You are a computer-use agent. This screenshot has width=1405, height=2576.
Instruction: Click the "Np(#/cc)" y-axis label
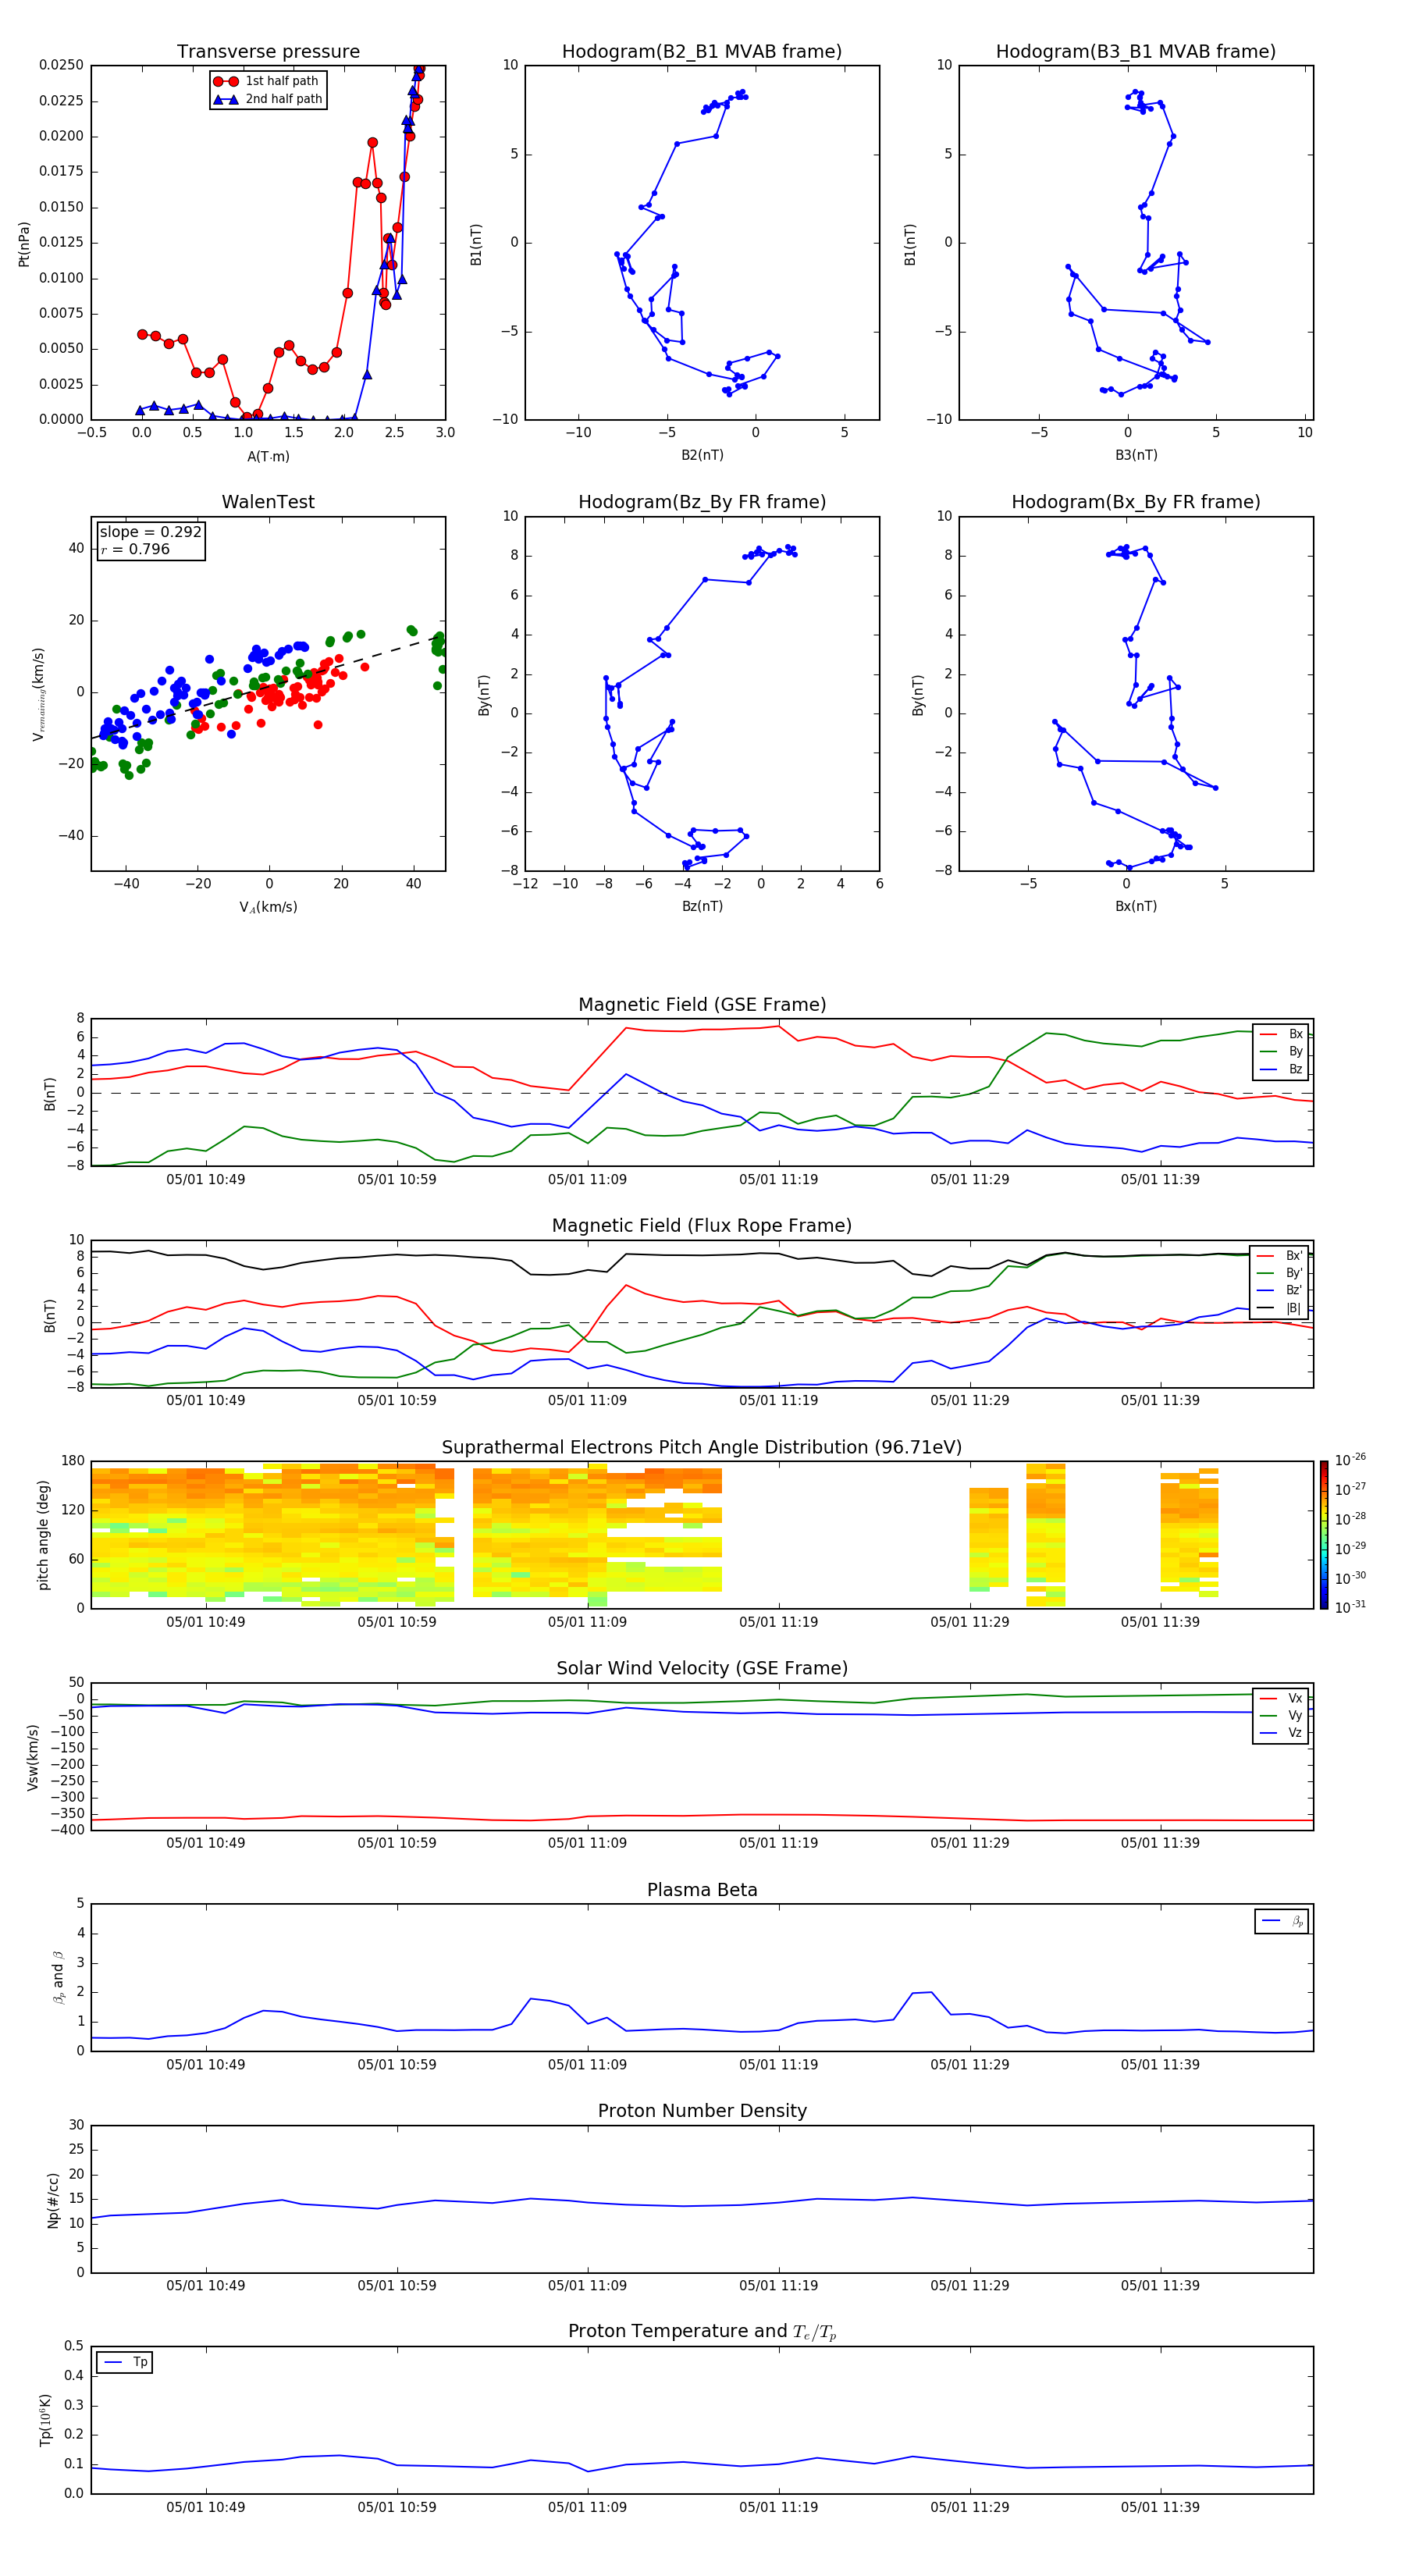click(53, 2200)
